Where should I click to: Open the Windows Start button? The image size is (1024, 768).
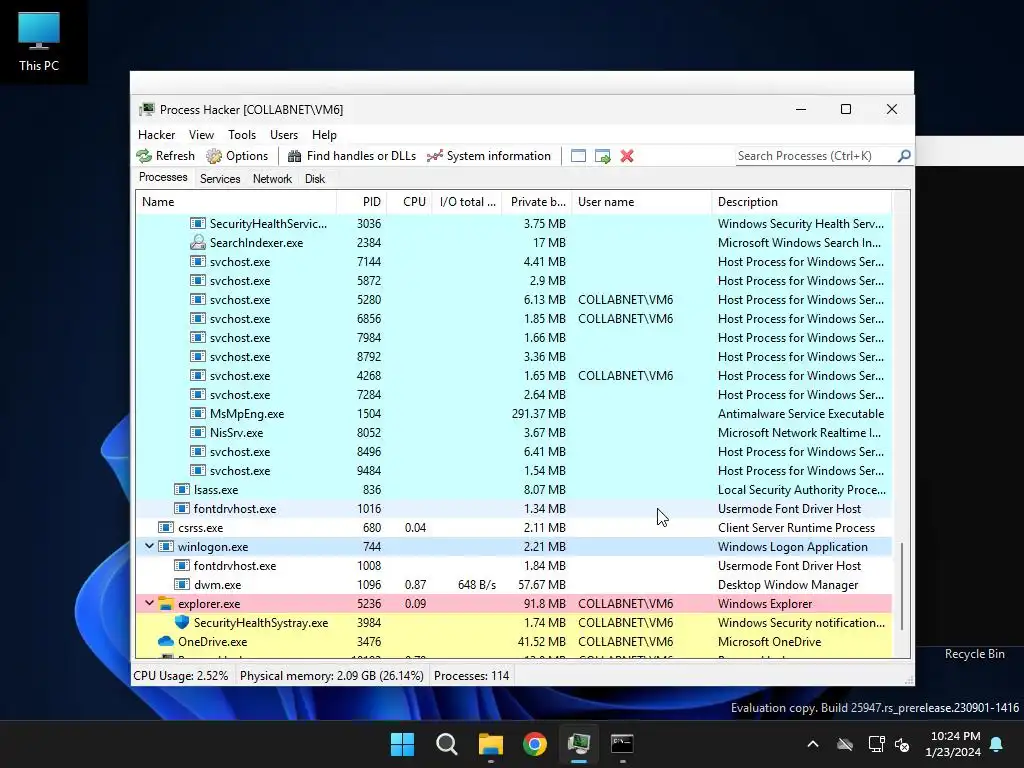pos(402,744)
